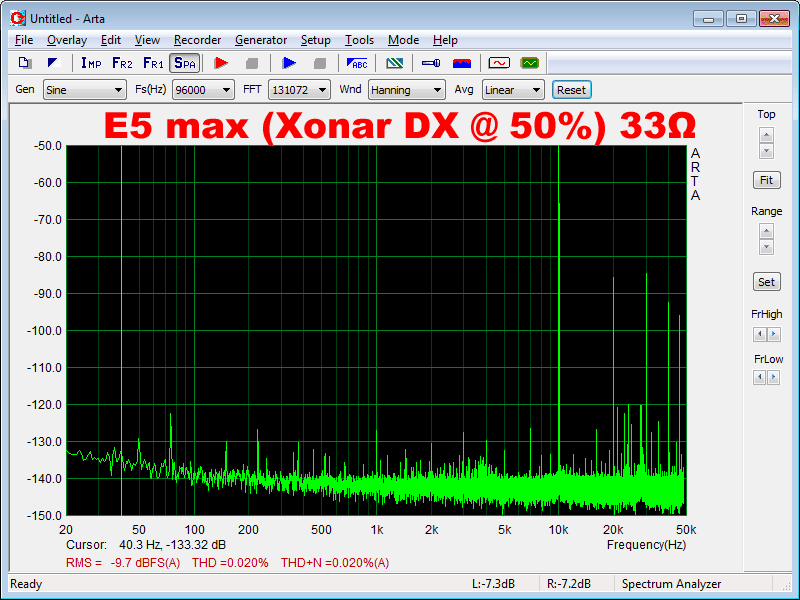
Task: Click the Spectrum Analyzer status bar text
Action: click(671, 584)
